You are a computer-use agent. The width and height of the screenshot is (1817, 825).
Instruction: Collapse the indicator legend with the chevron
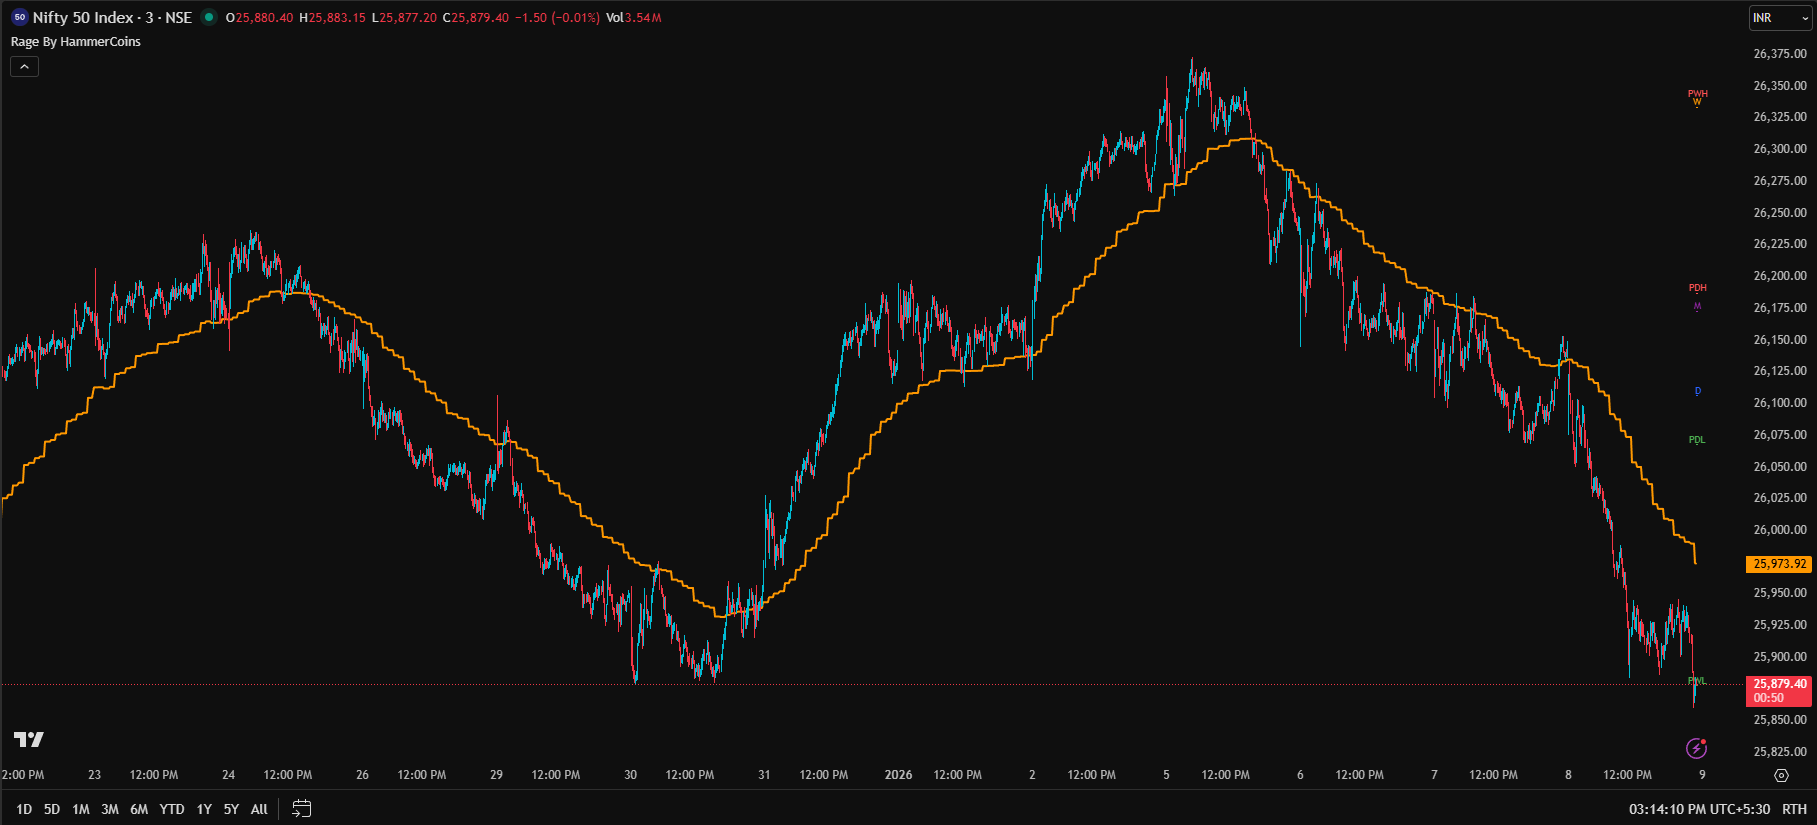pos(24,66)
